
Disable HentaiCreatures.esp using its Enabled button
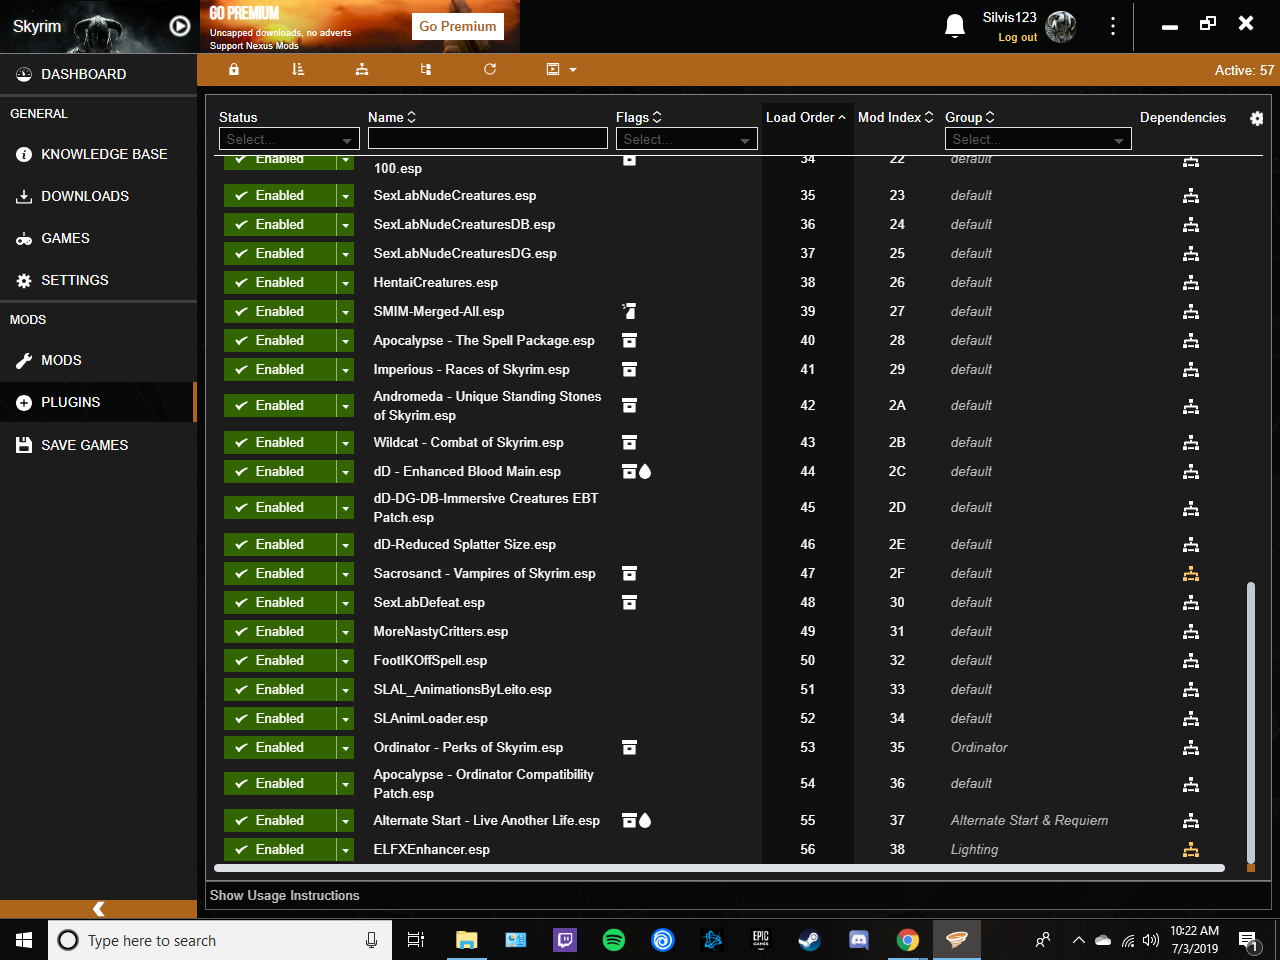pos(280,282)
